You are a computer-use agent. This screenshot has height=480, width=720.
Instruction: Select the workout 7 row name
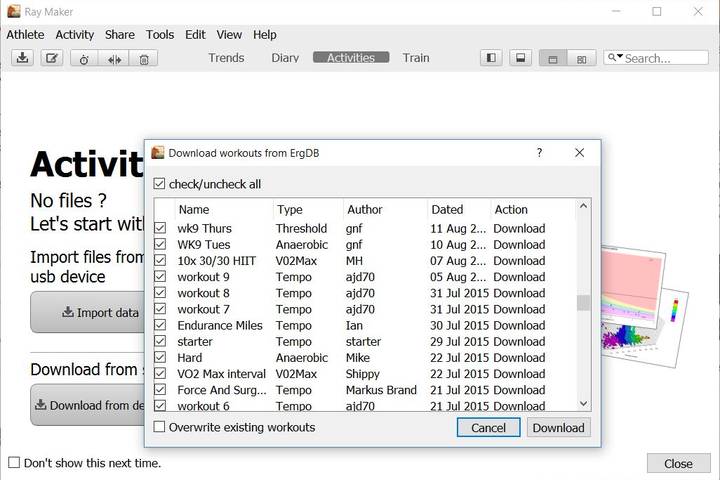(x=203, y=309)
